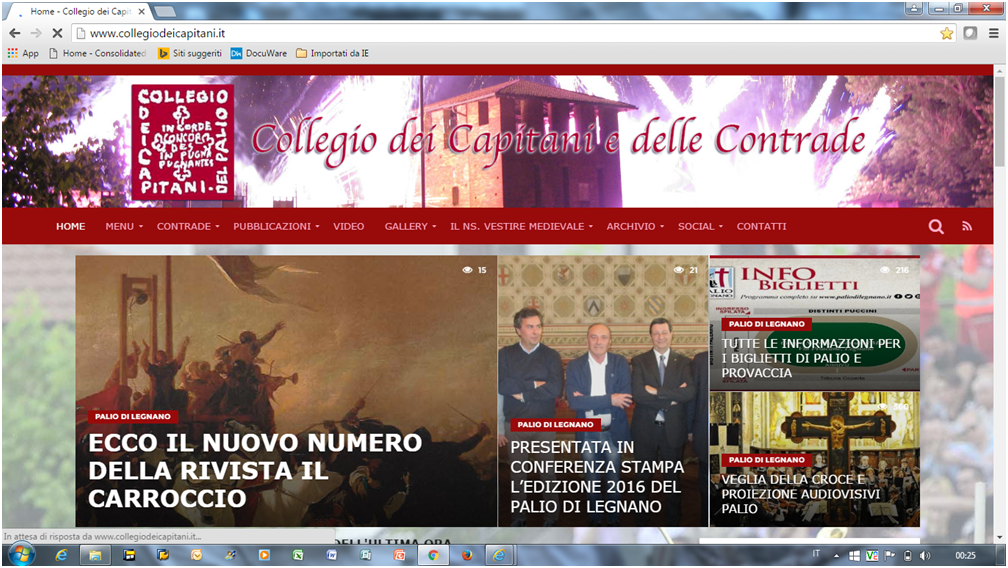Click Palio di Legnano tag on Veglia article
The height and width of the screenshot is (568, 1008).
tap(767, 460)
